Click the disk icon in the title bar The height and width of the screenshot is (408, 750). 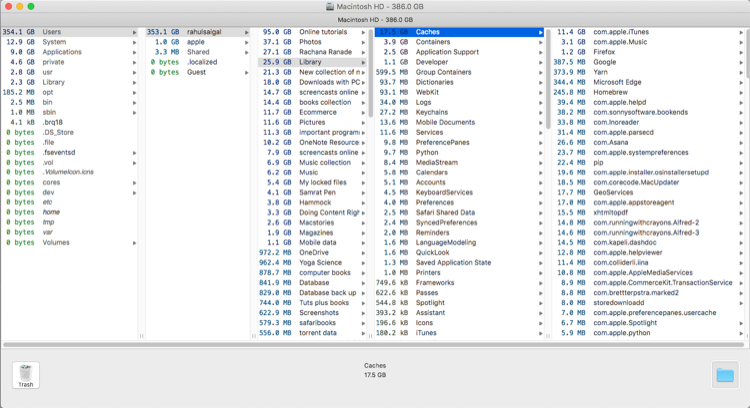point(330,7)
